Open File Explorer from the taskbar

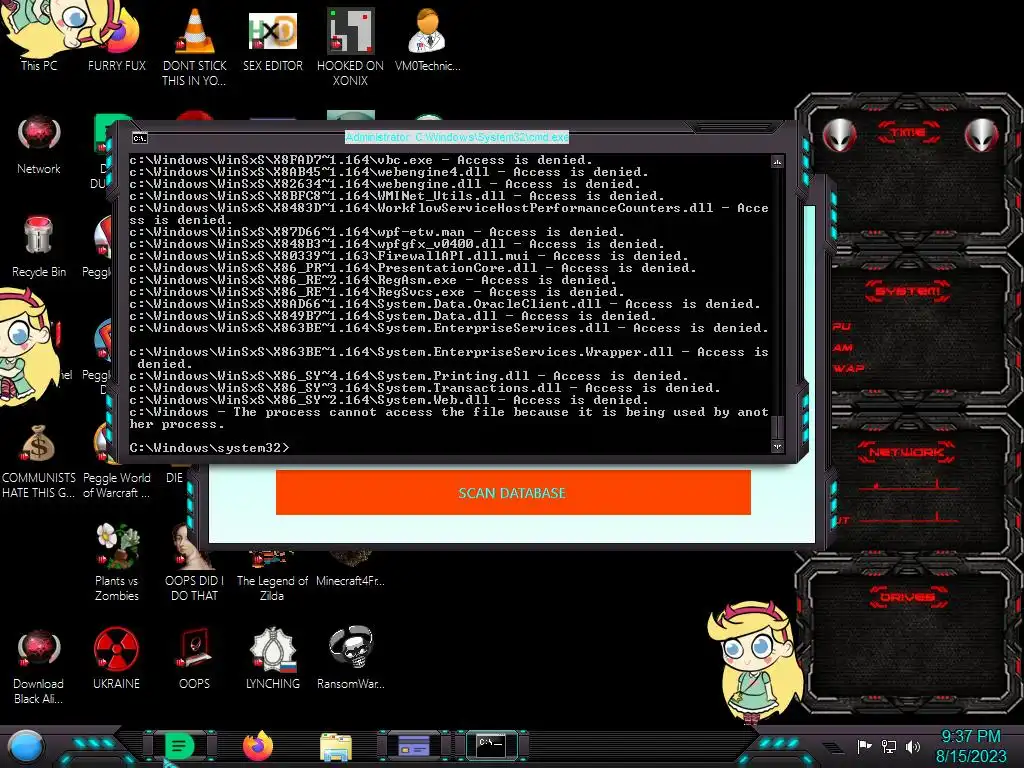click(336, 747)
